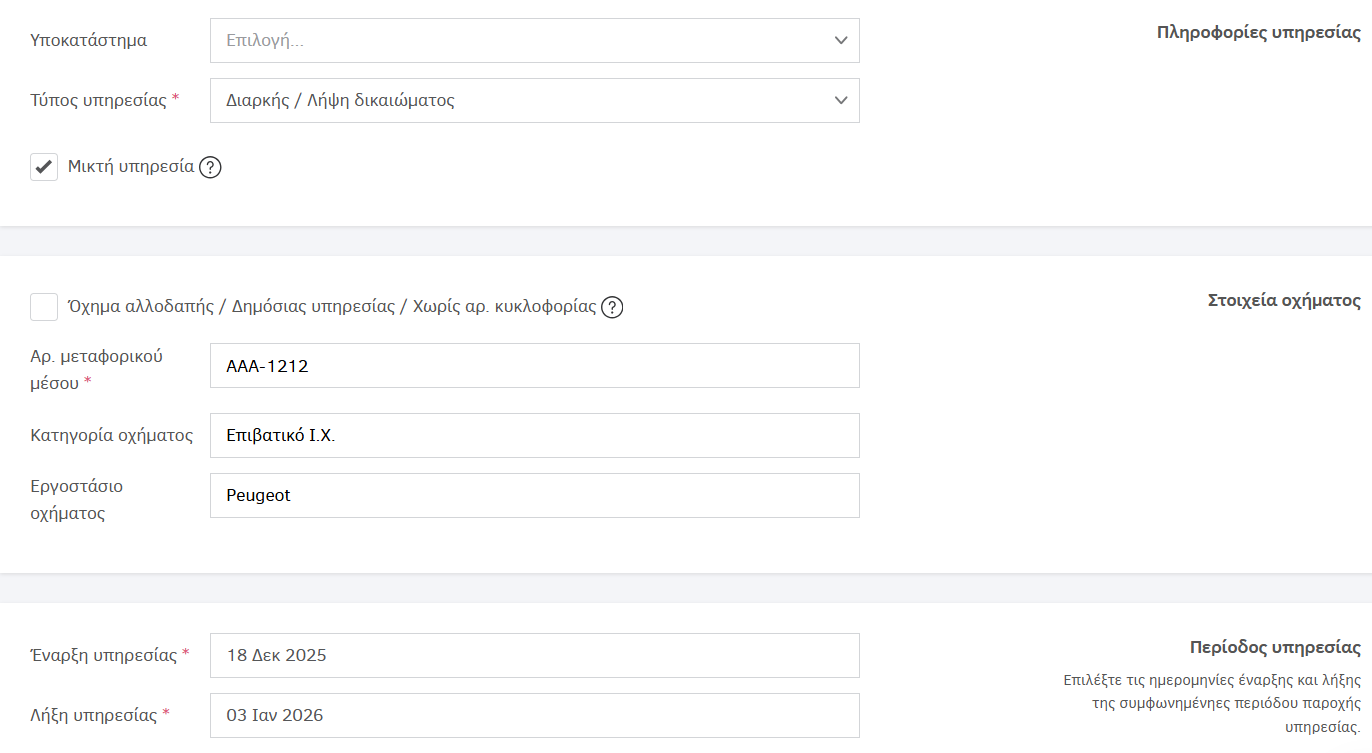Click the Υποκατάστημα field label
Image resolution: width=1372 pixels, height=753 pixels.
[x=89, y=41]
